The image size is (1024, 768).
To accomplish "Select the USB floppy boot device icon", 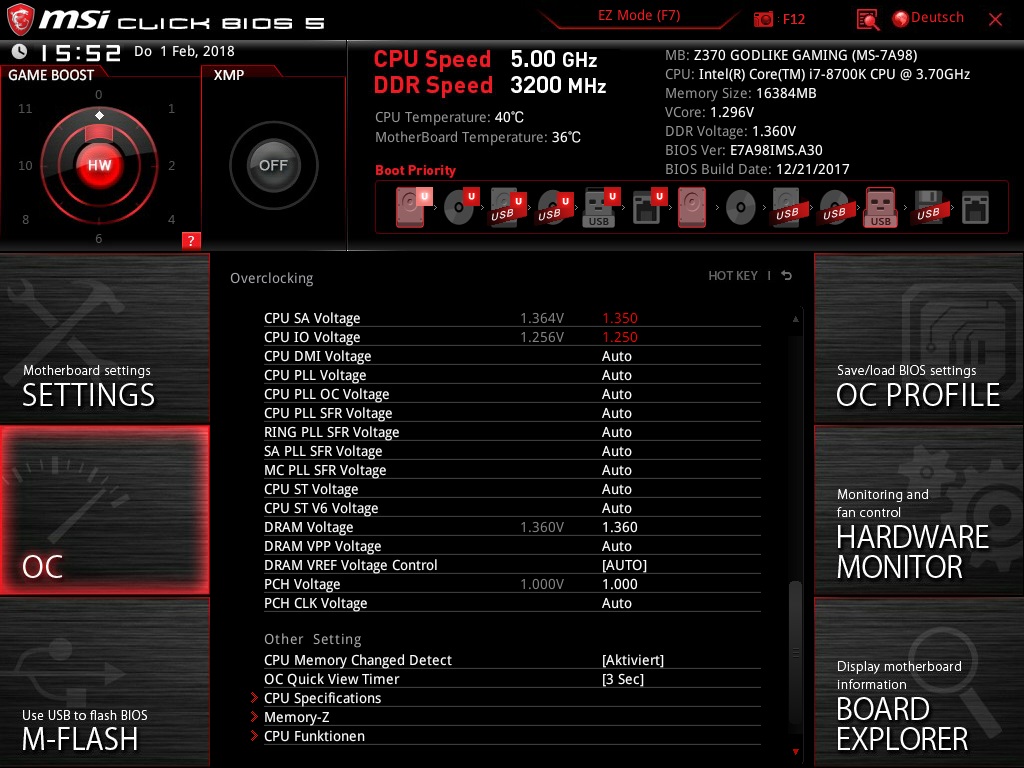I will coord(928,207).
